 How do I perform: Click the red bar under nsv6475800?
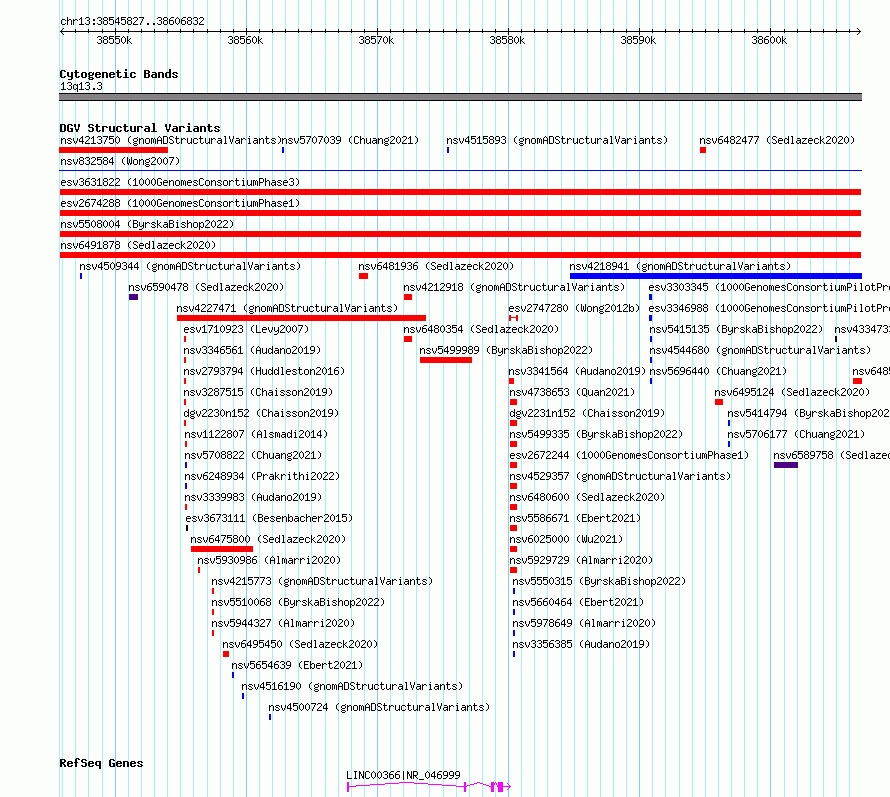pos(222,549)
